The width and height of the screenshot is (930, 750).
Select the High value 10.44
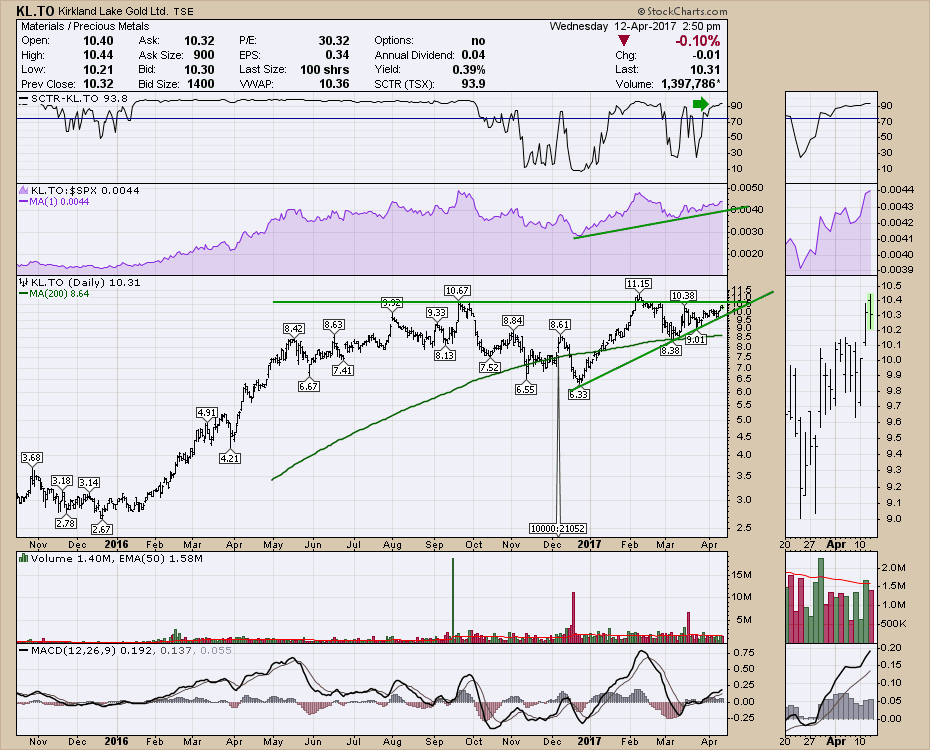pos(98,55)
